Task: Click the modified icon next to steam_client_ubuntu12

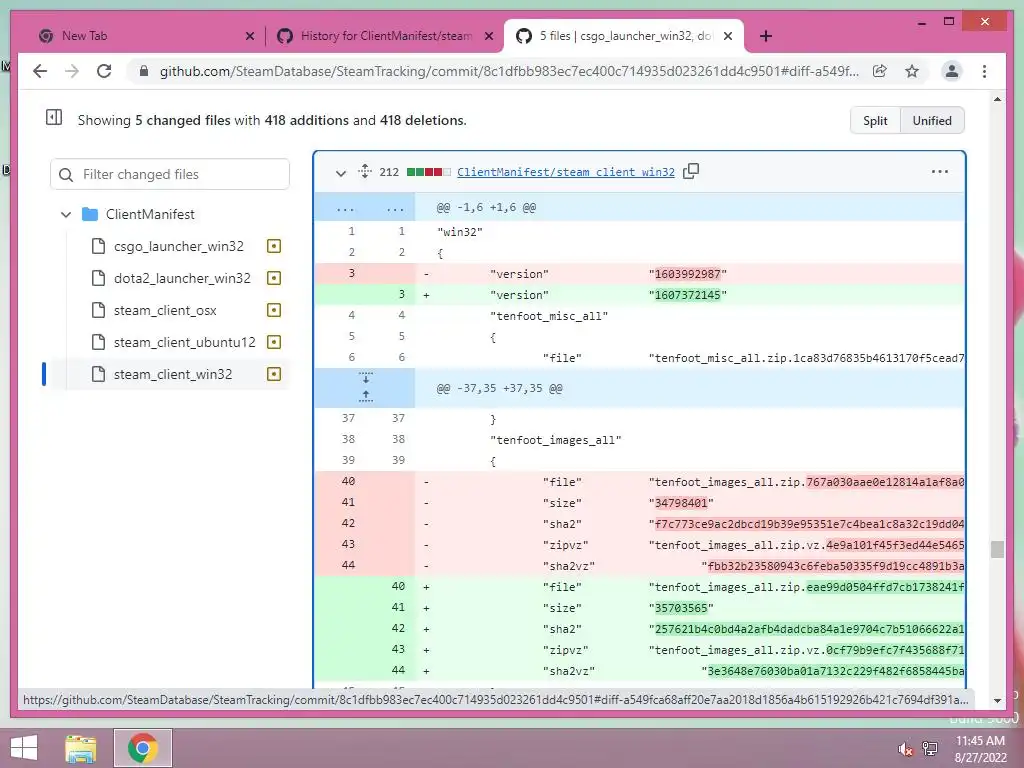Action: [274, 342]
